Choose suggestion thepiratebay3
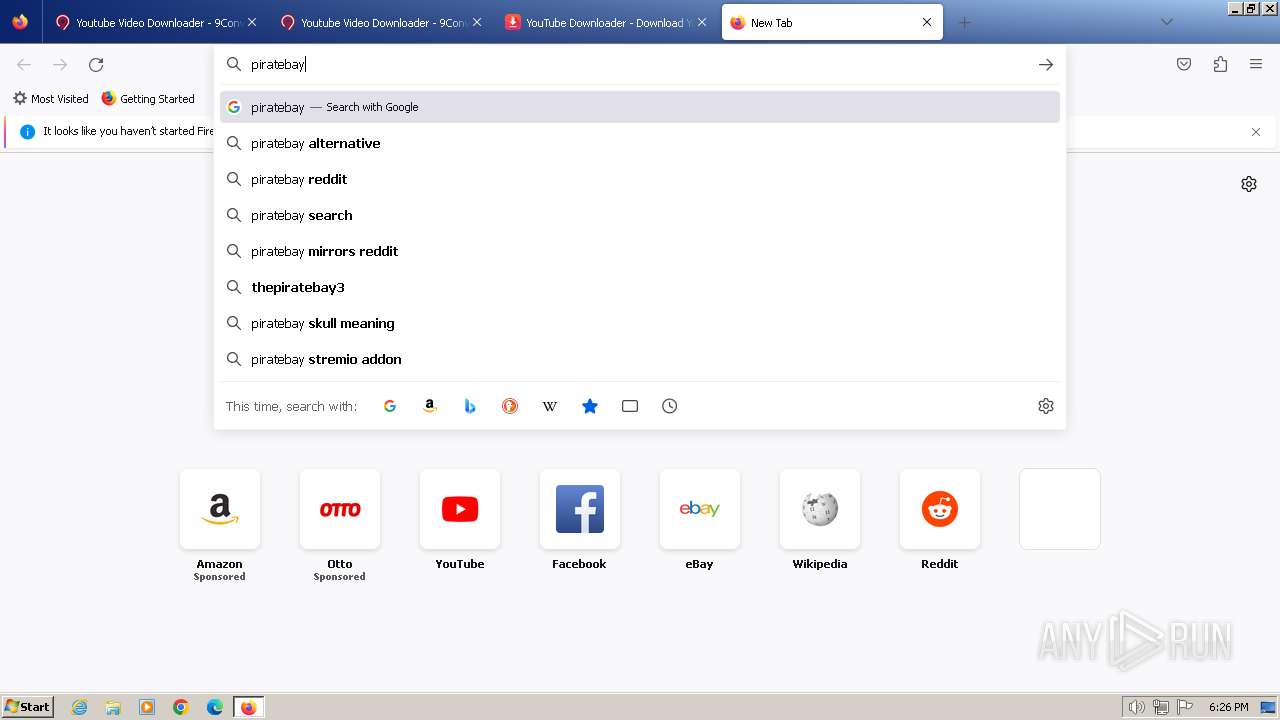 coord(640,287)
